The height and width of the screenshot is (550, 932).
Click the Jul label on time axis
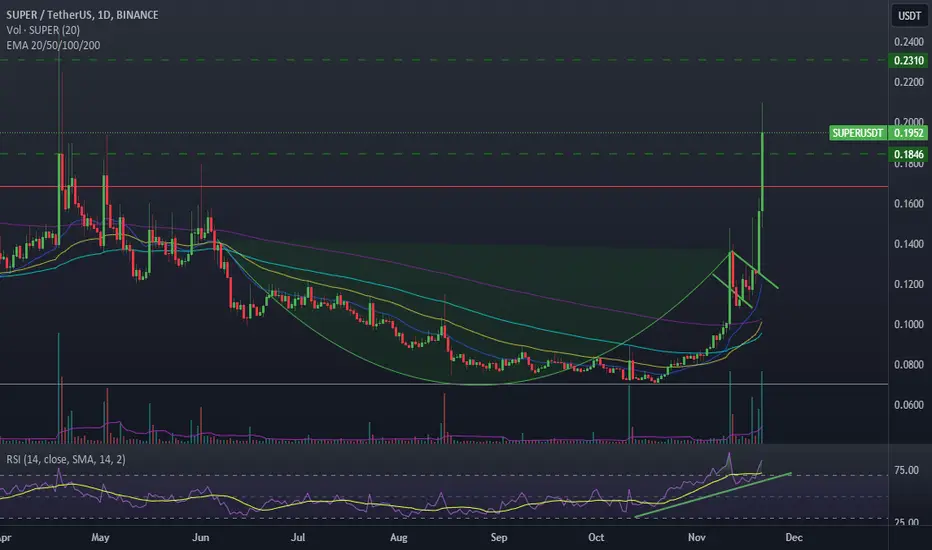click(298, 538)
